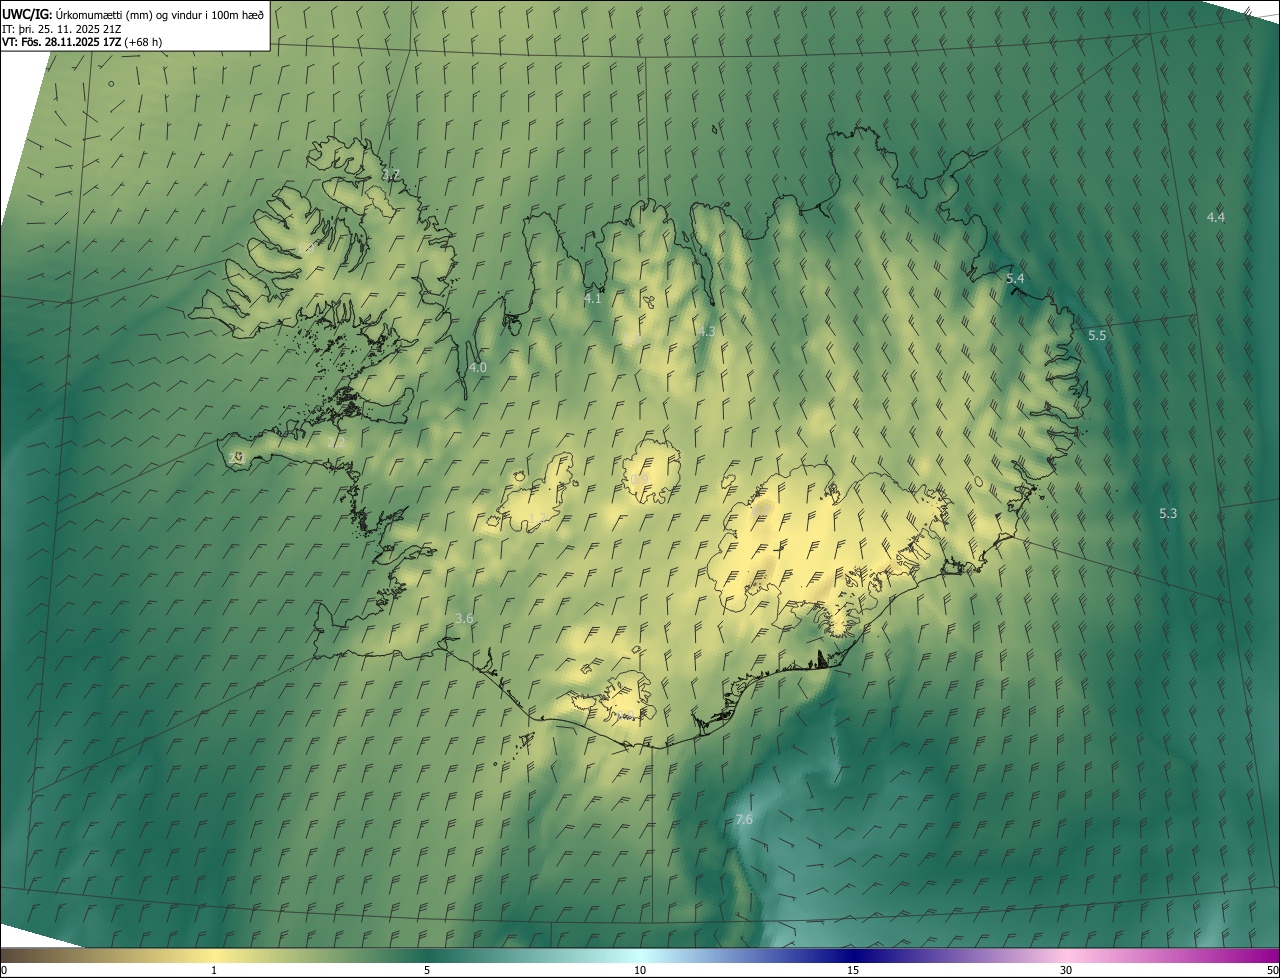This screenshot has height=978, width=1280.
Task: Click the '15' tick on the color scale
Action: (853, 970)
